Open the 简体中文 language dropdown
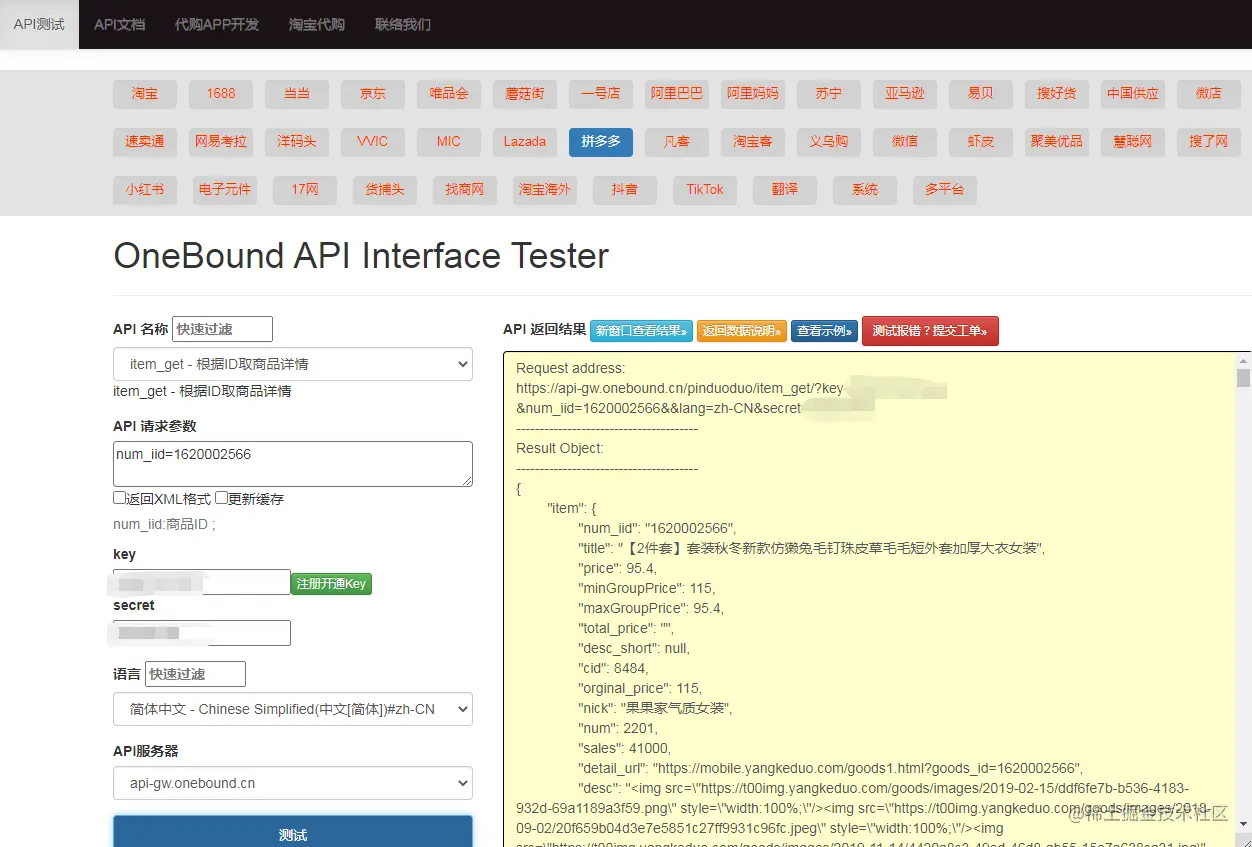 click(x=293, y=709)
